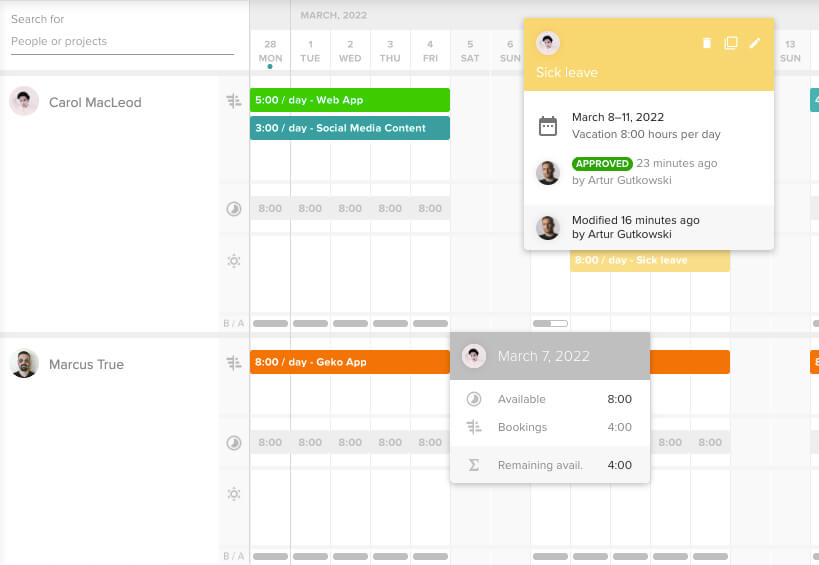Duplicate the Sick leave entry
Image resolution: width=819 pixels, height=565 pixels.
pyautogui.click(x=731, y=43)
